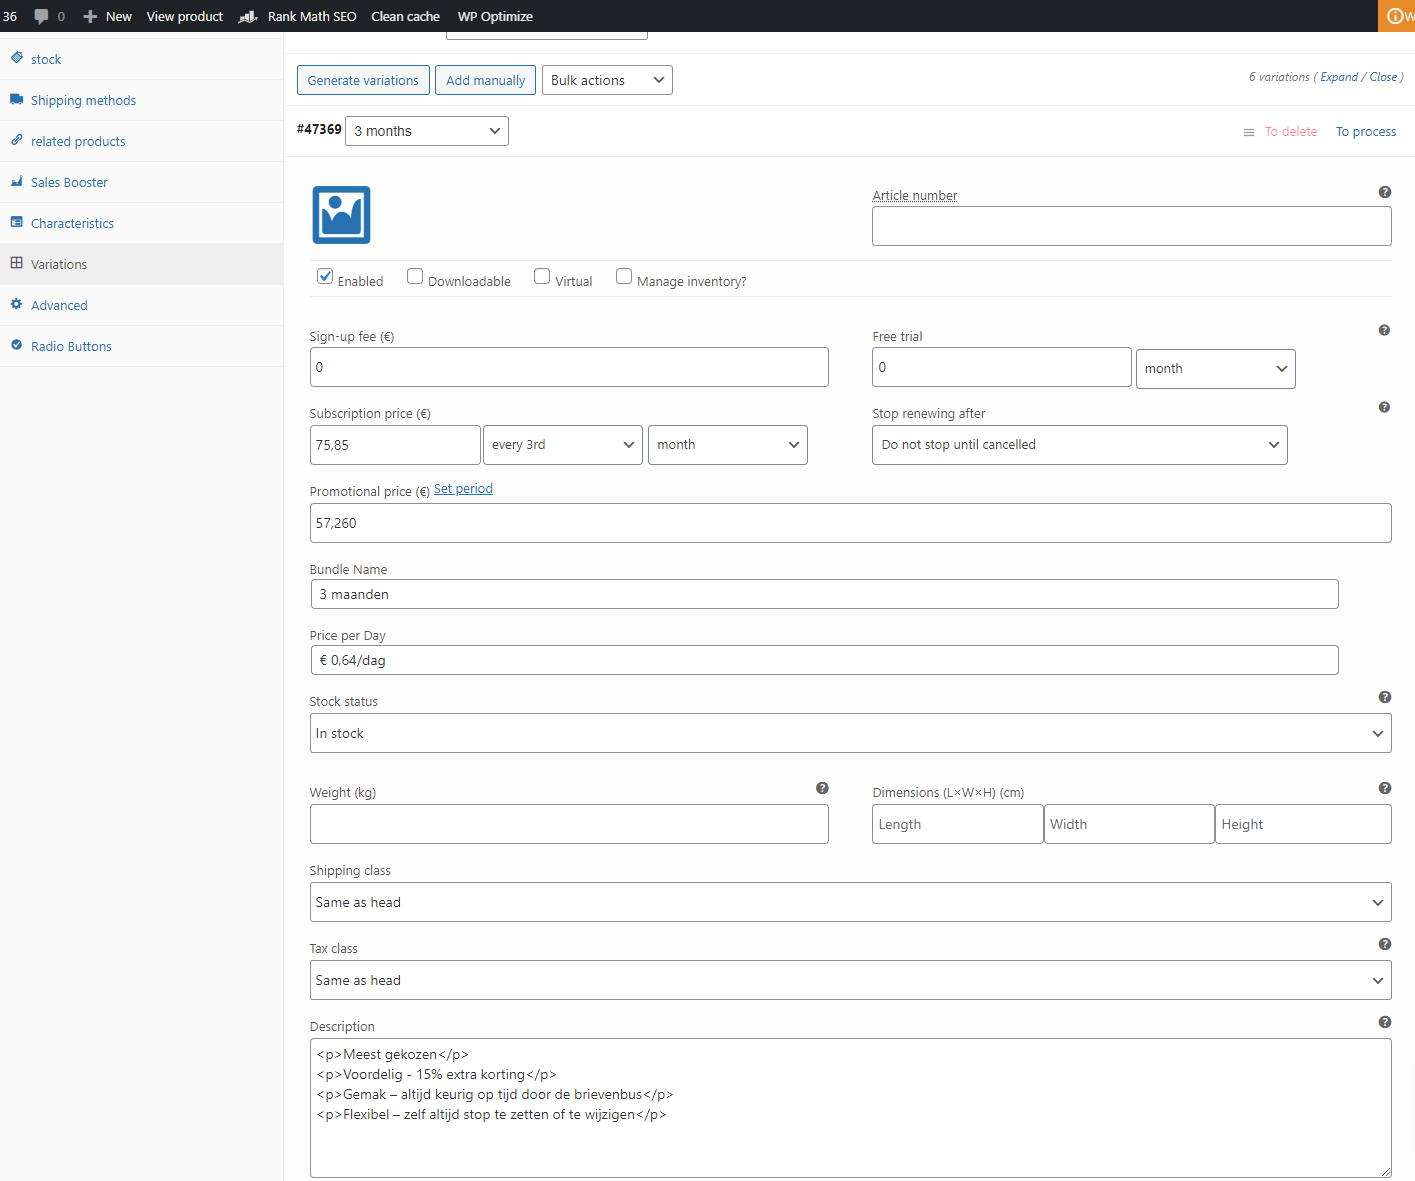Screen dimensions: 1415x1181
Task: Click the comments bubble icon in admin bar
Action: 41,16
